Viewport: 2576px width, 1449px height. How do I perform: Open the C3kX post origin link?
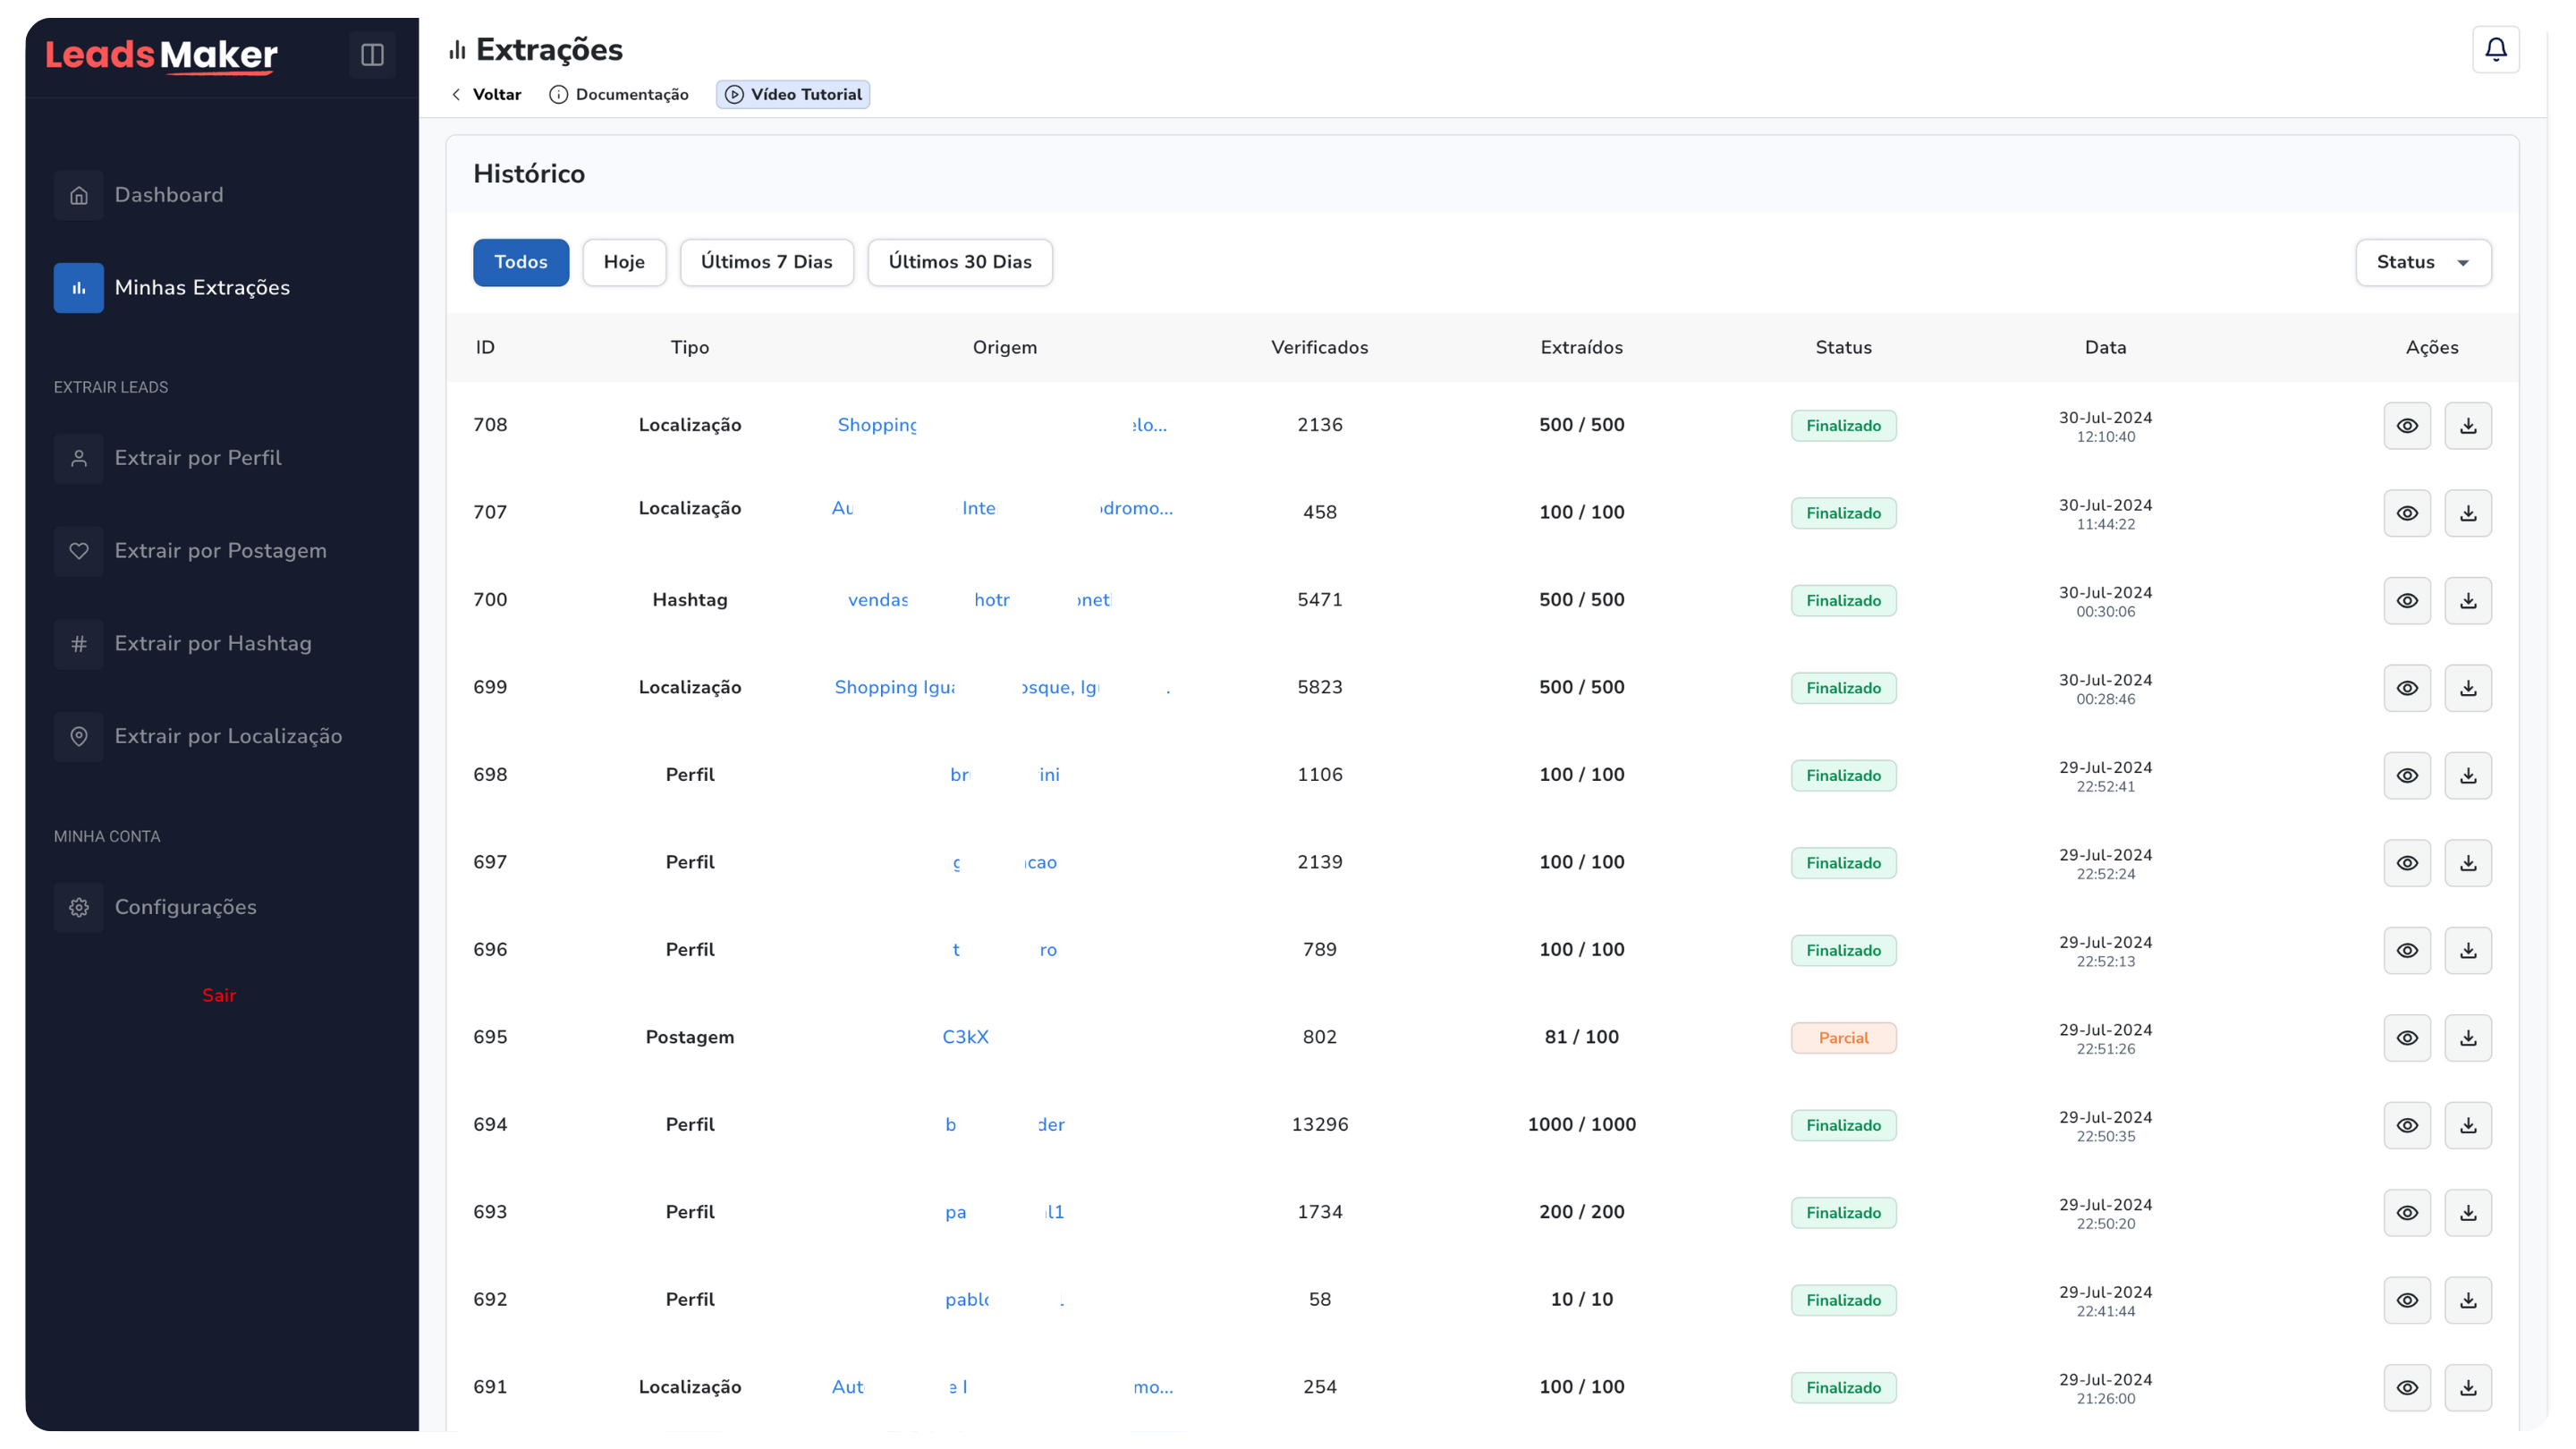point(965,1037)
